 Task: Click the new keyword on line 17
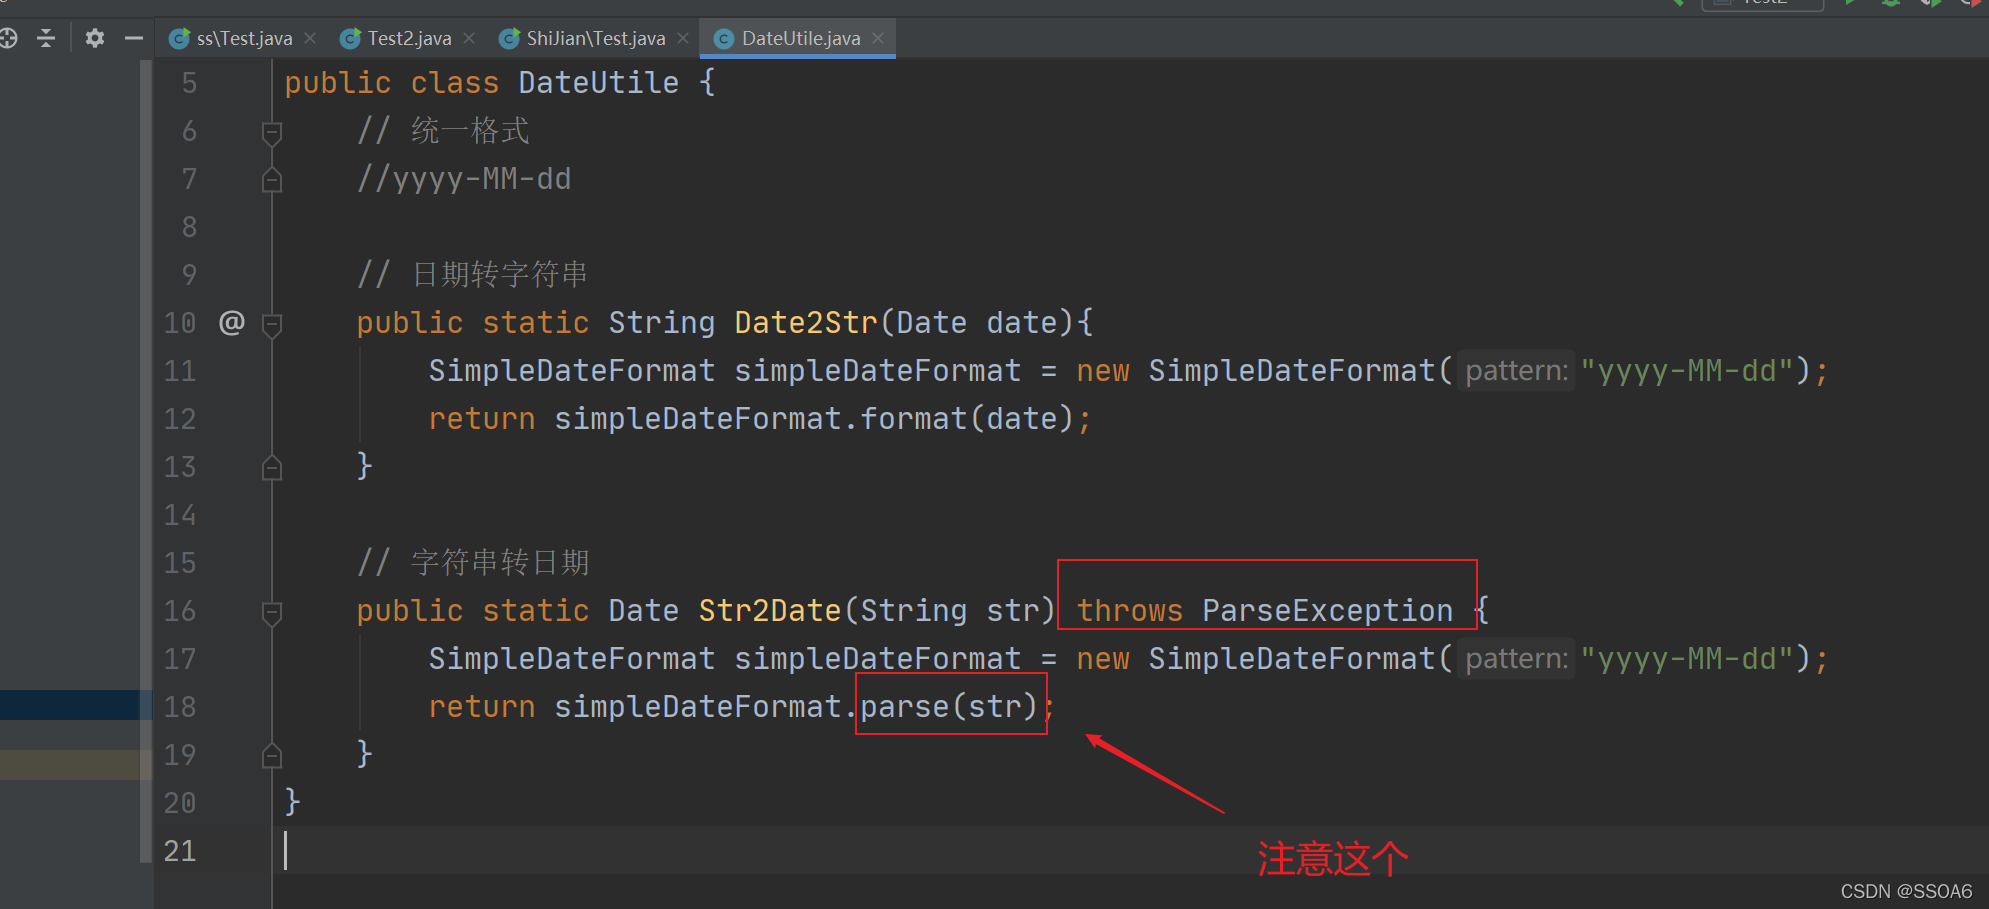coord(1102,659)
